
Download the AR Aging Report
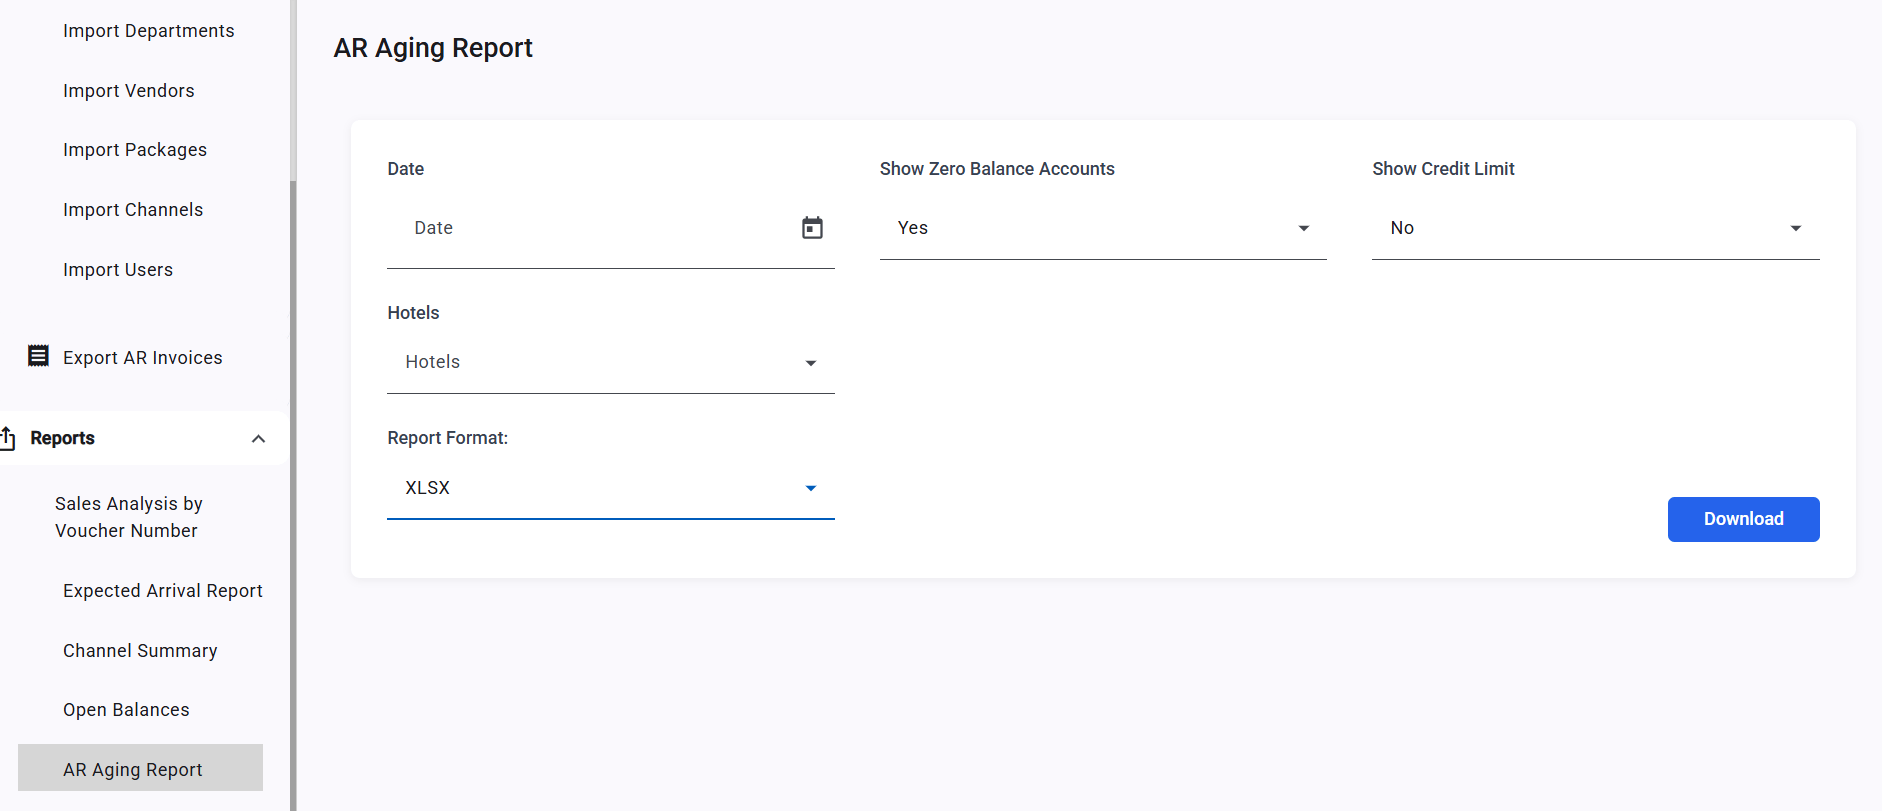[1743, 519]
